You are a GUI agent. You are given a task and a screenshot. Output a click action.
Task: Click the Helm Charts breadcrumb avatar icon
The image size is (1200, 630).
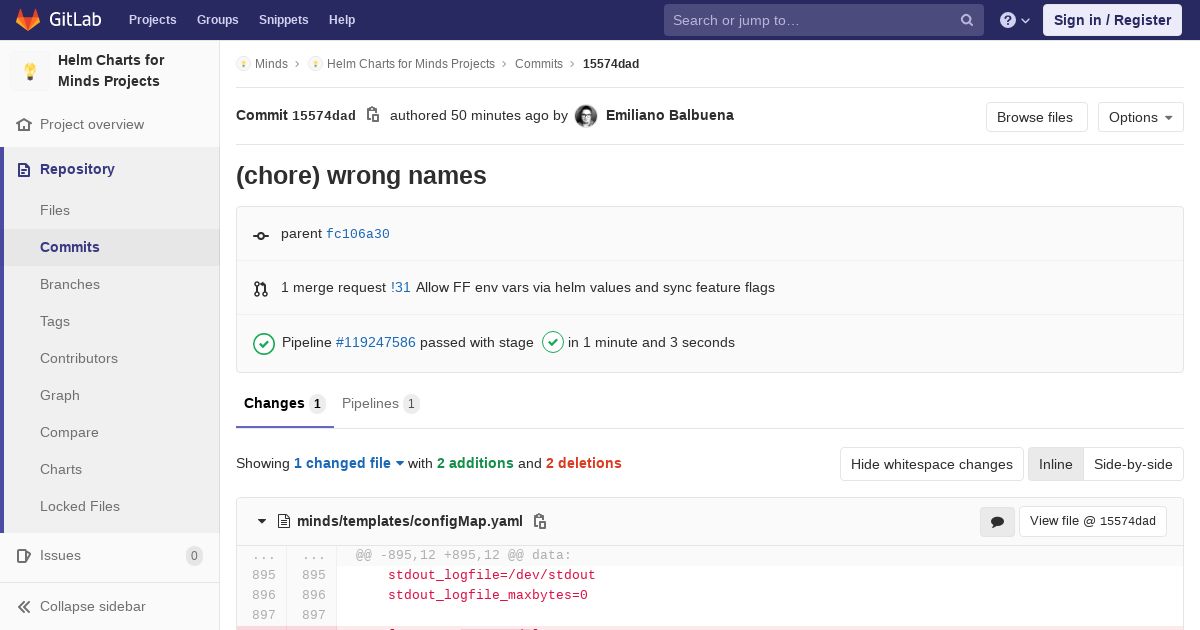[315, 64]
